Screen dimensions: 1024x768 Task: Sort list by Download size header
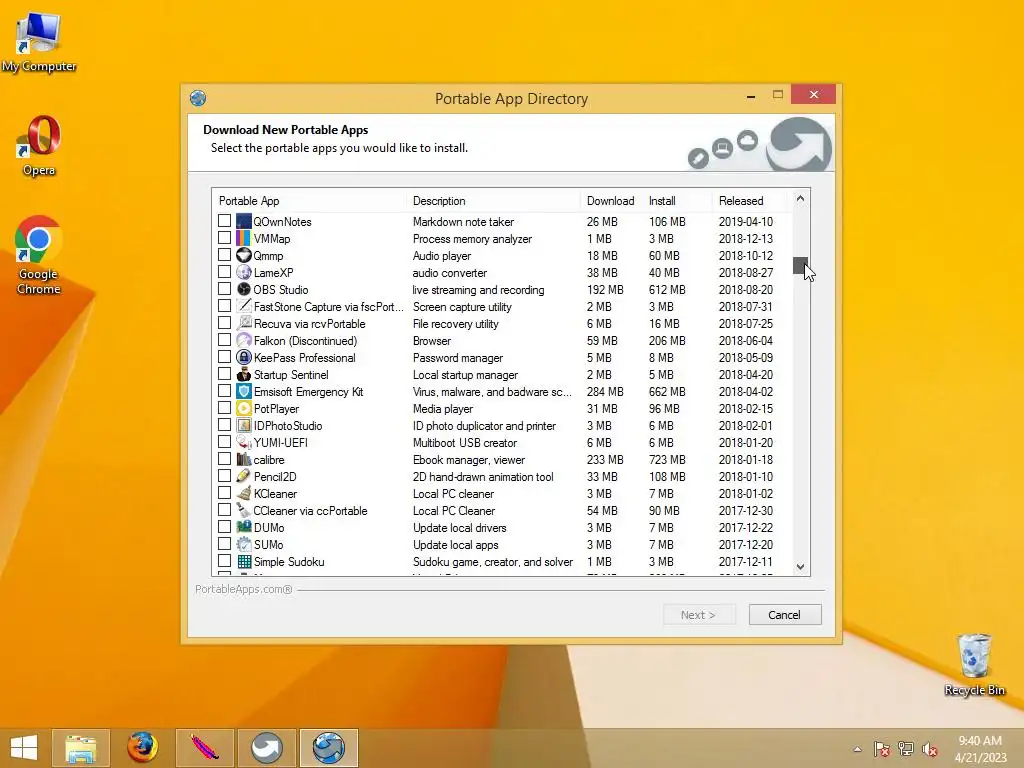click(611, 200)
